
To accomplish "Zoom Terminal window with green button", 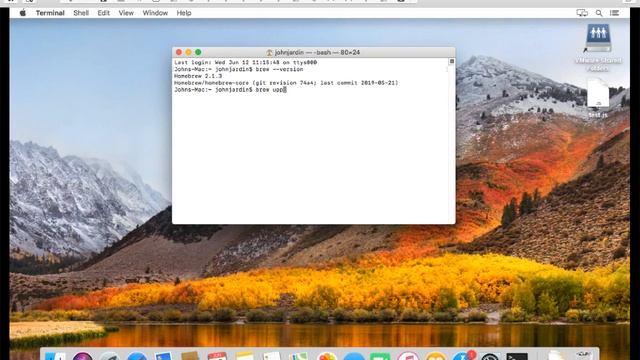I will click(198, 52).
